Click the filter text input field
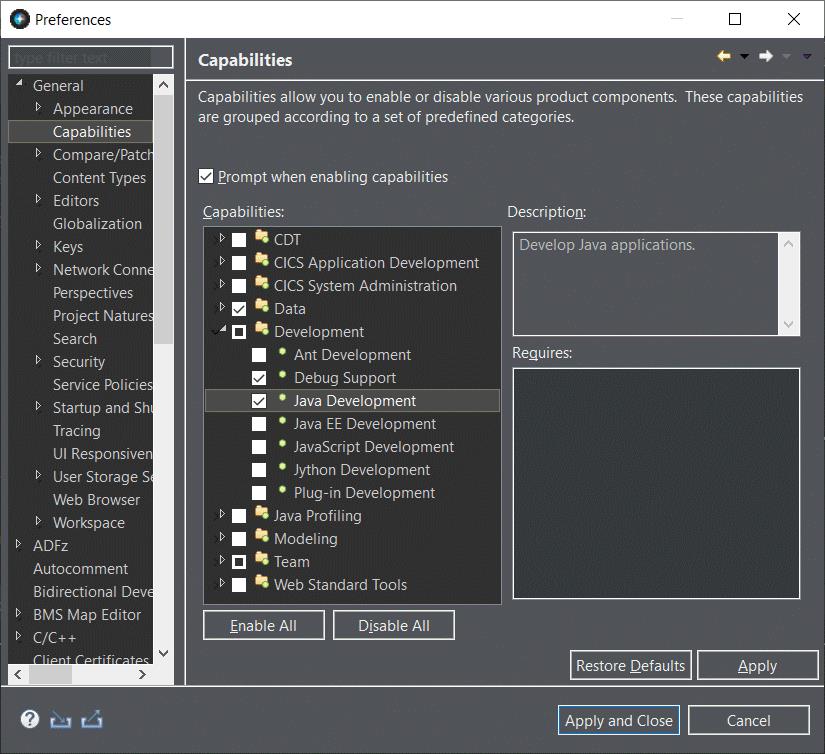 (90, 57)
